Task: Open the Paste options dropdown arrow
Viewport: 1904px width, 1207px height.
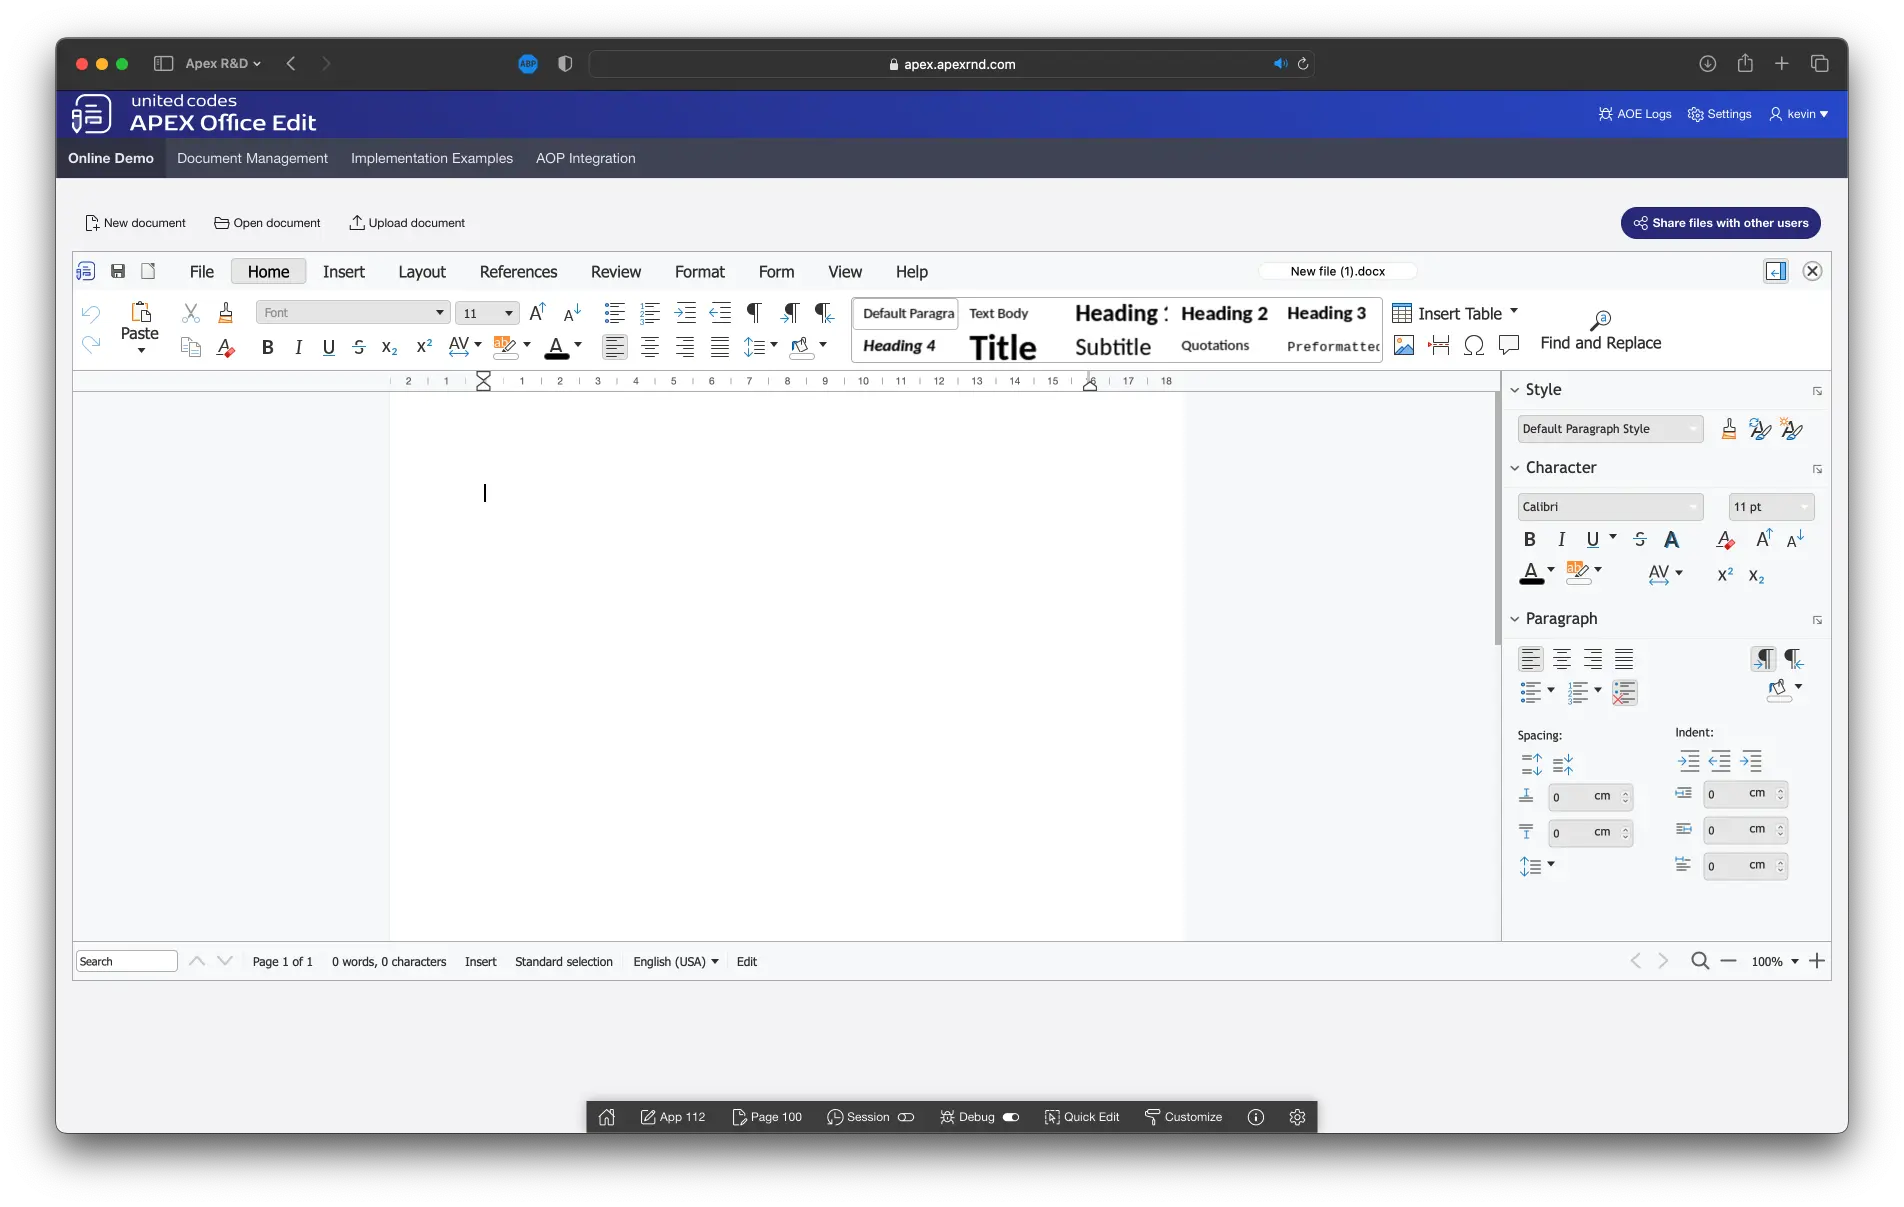Action: click(x=141, y=351)
